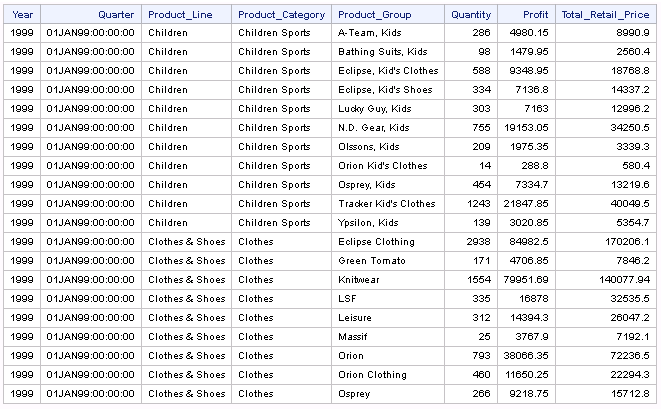Image resolution: width=661 pixels, height=409 pixels.
Task: Click the Quarter column header
Action: [116, 15]
